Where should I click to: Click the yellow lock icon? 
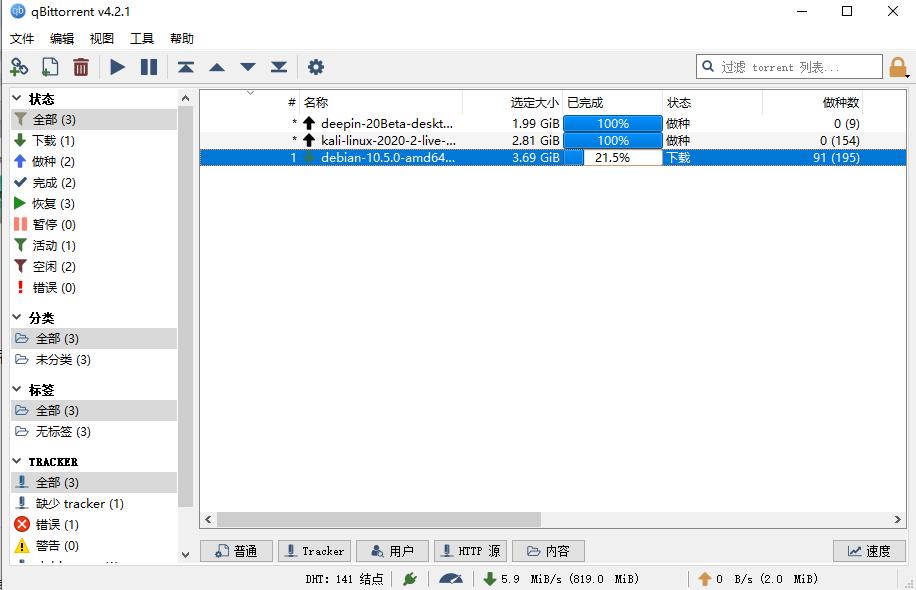tap(898, 67)
